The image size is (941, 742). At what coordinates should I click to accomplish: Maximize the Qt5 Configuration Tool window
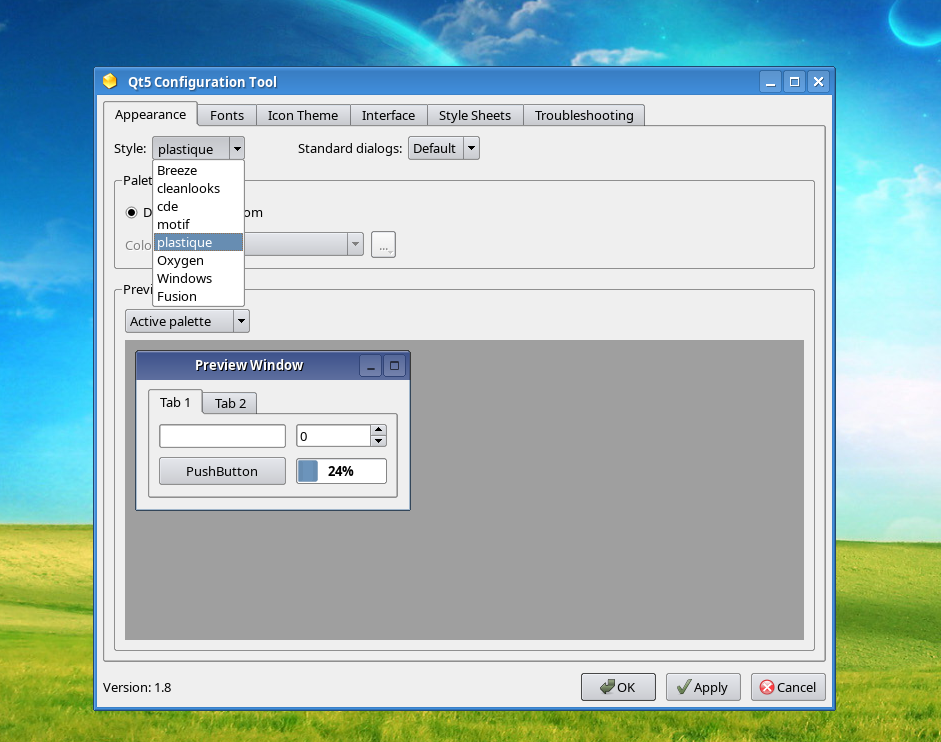coord(795,82)
